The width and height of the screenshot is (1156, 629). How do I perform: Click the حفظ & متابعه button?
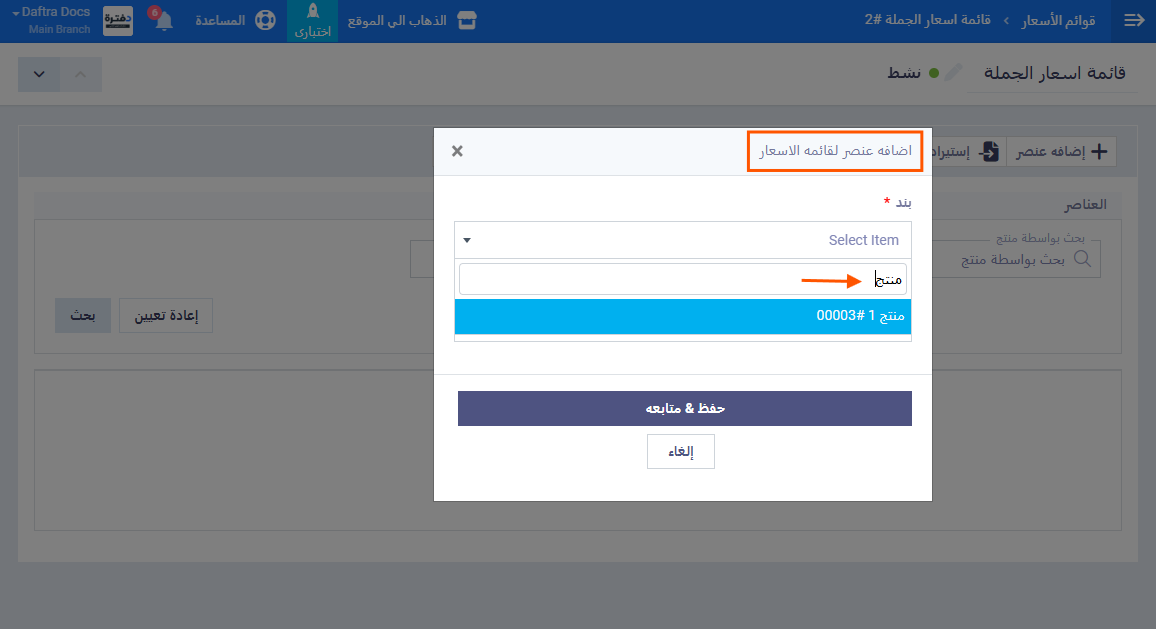point(684,408)
